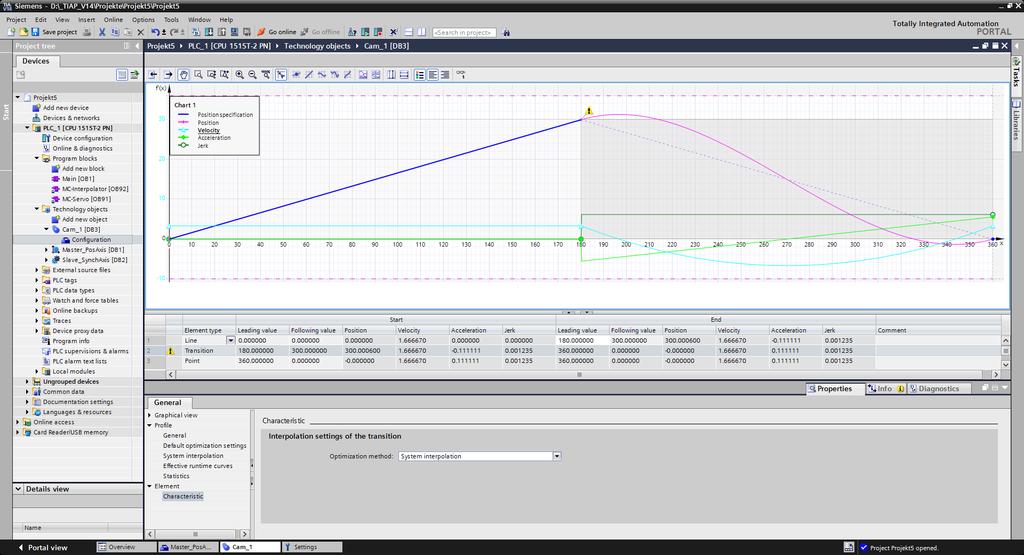Click the cut scissors icon
This screenshot has height=555, width=1024.
[102, 32]
